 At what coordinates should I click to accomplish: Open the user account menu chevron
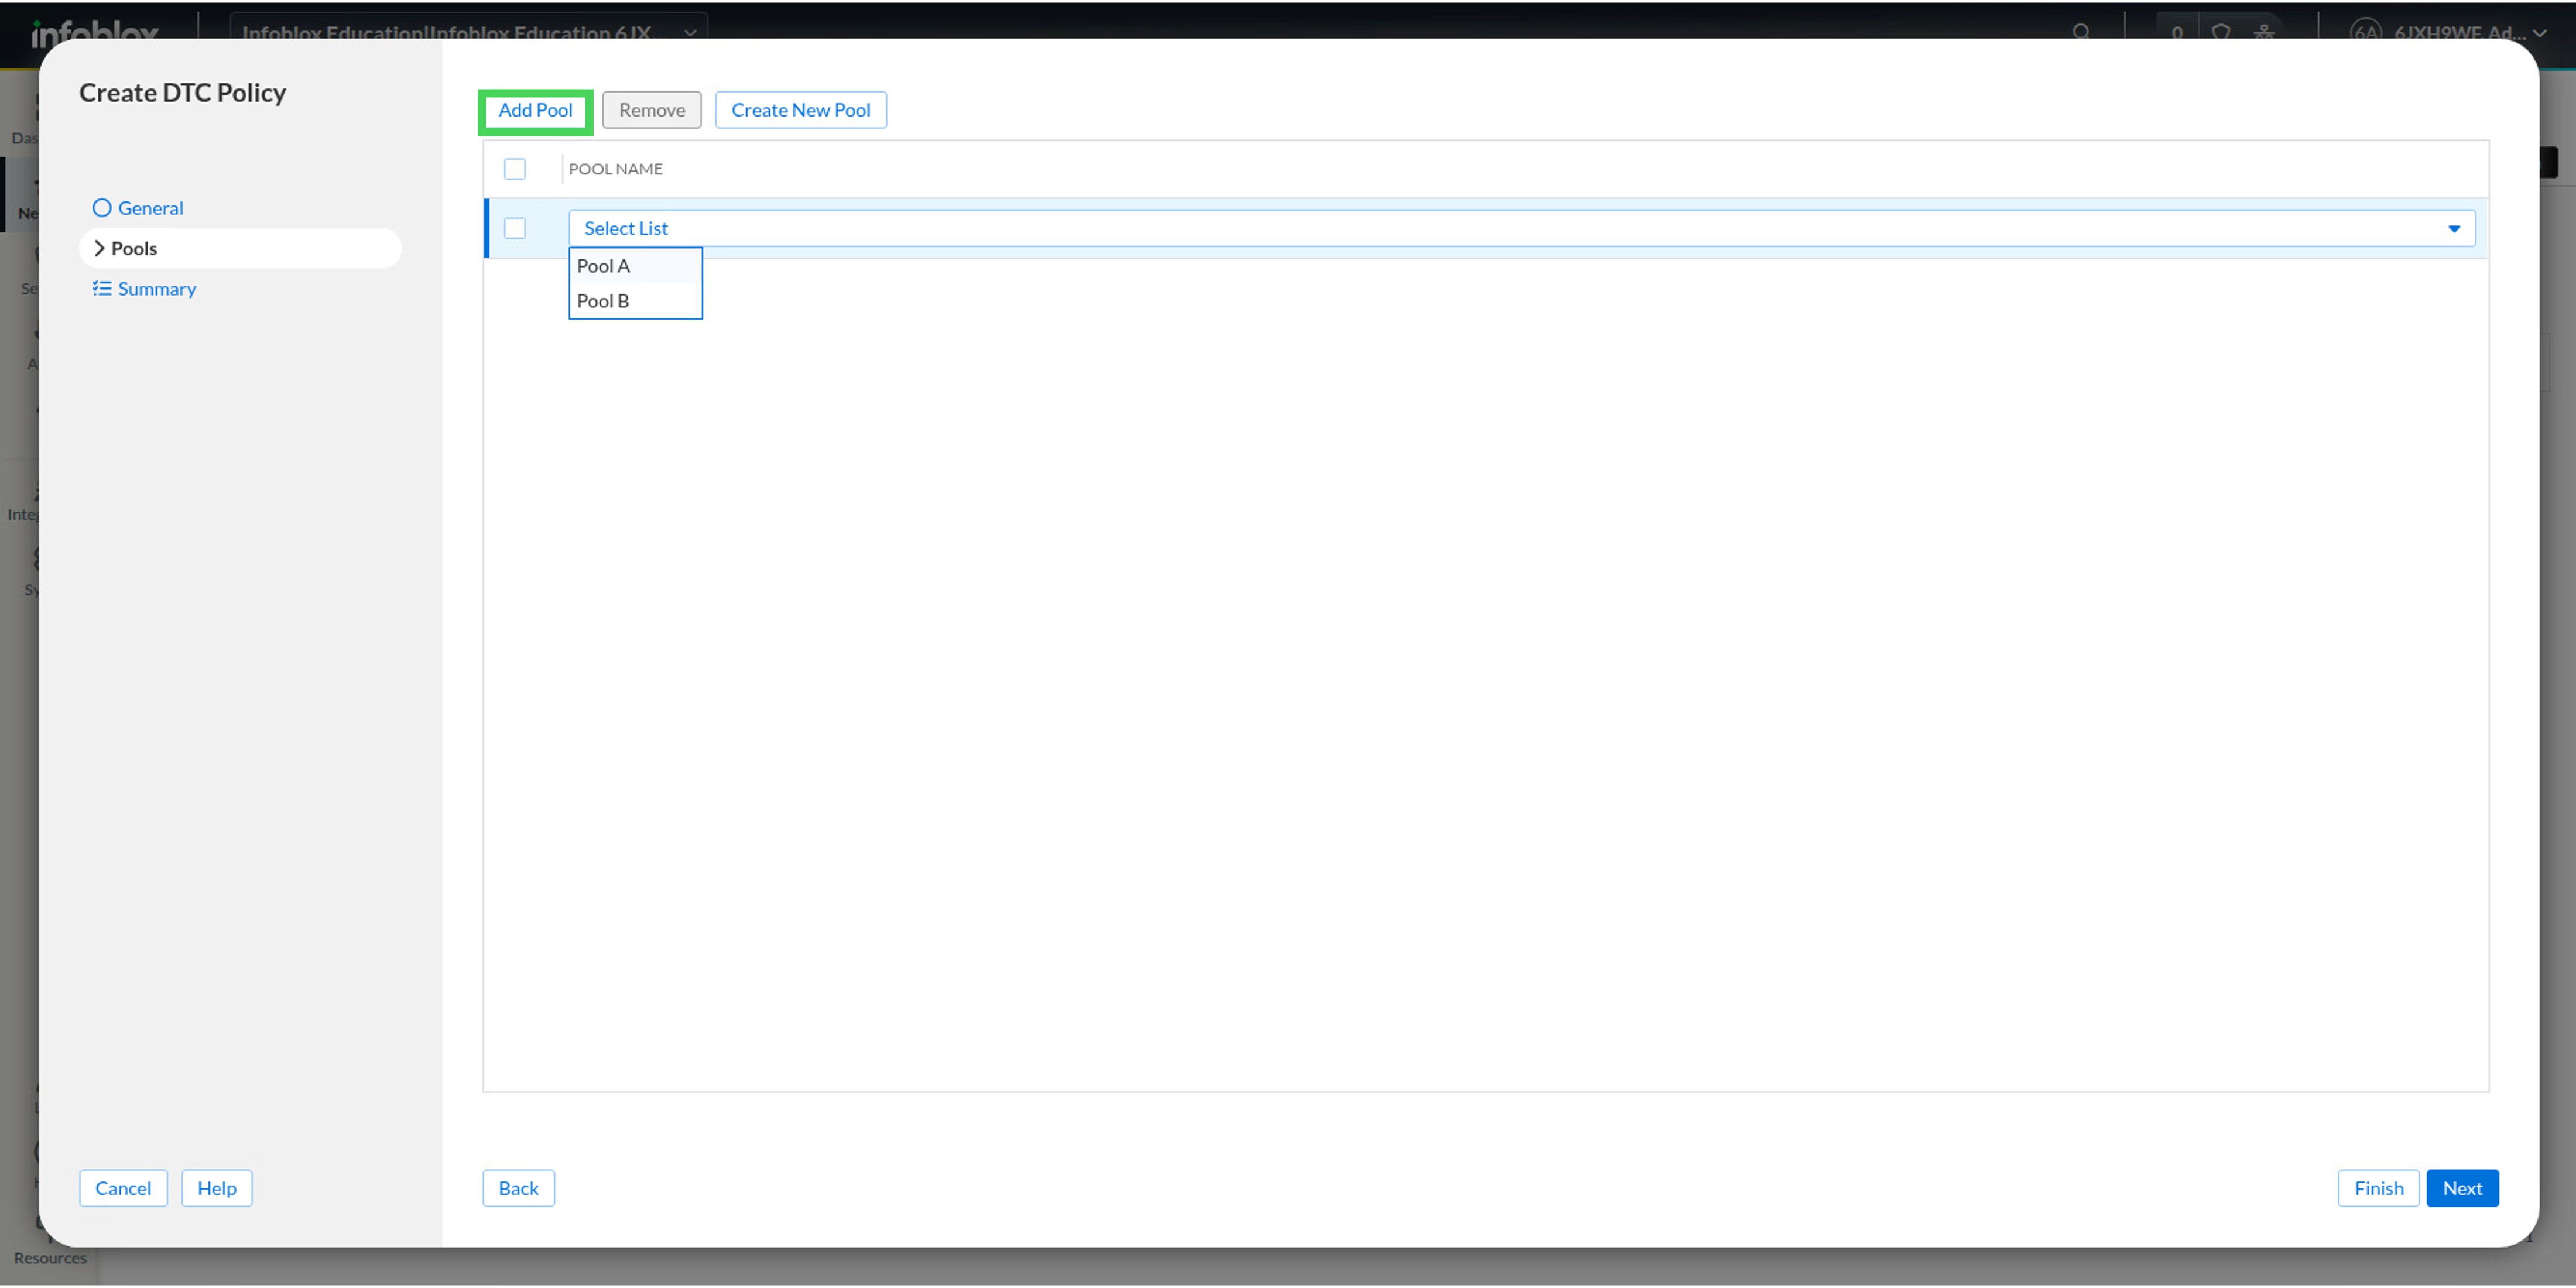(x=2538, y=33)
